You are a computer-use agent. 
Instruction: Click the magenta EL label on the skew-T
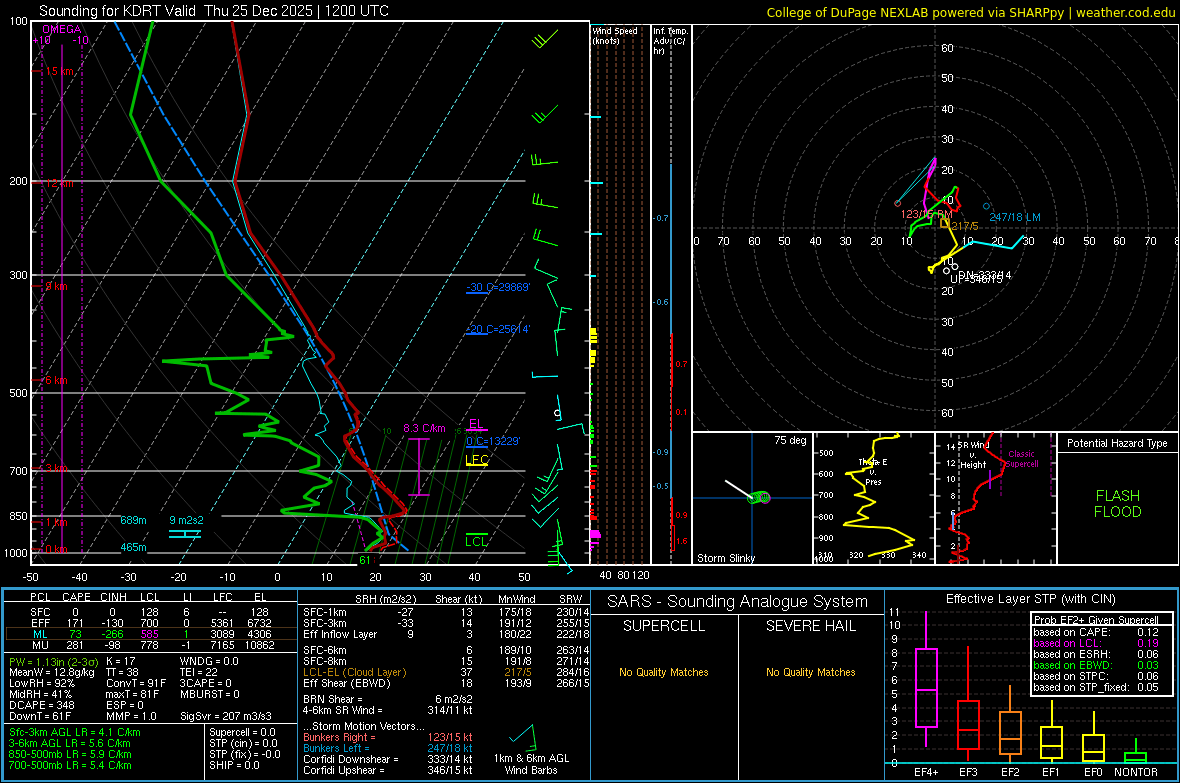(476, 424)
